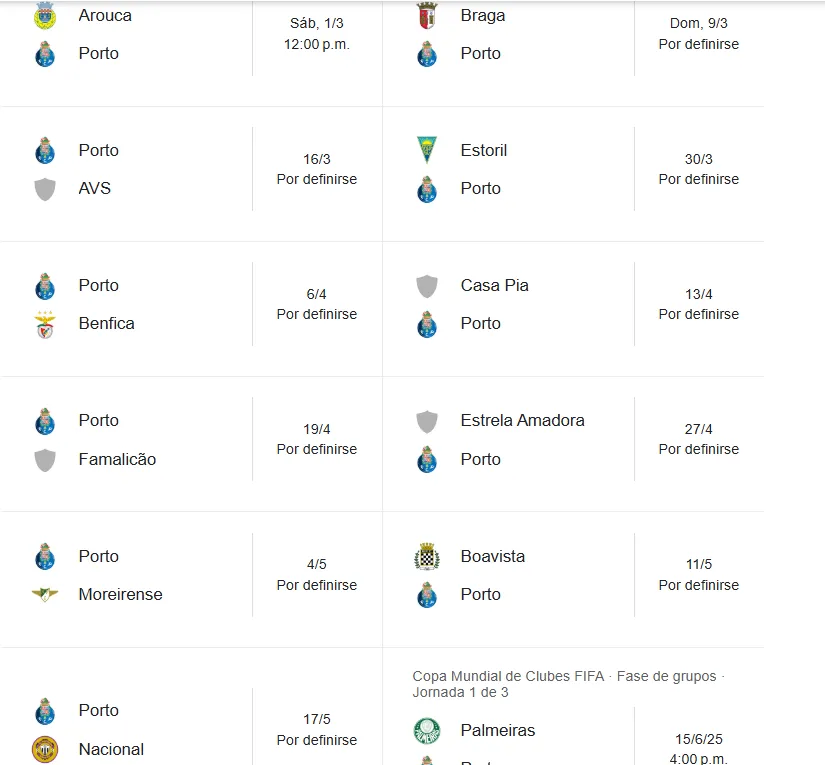The width and height of the screenshot is (825, 765).
Task: Select the Moreirense club badge
Action: click(x=44, y=594)
